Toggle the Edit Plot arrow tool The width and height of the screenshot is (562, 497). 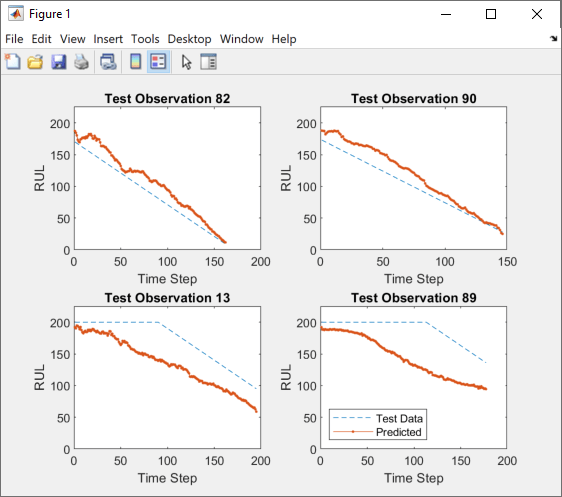pyautogui.click(x=186, y=62)
